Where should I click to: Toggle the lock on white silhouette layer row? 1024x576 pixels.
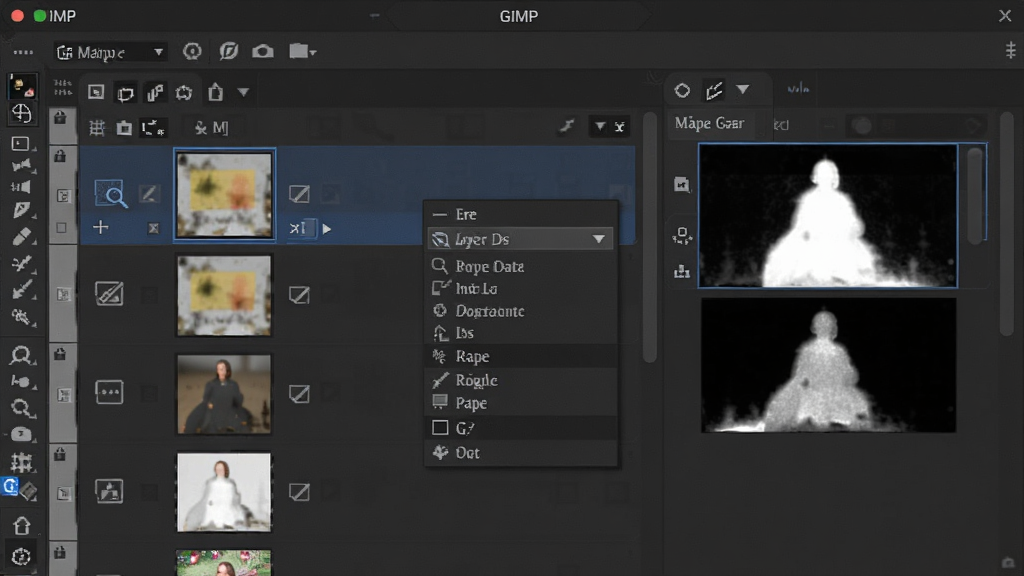pyautogui.click(x=60, y=454)
